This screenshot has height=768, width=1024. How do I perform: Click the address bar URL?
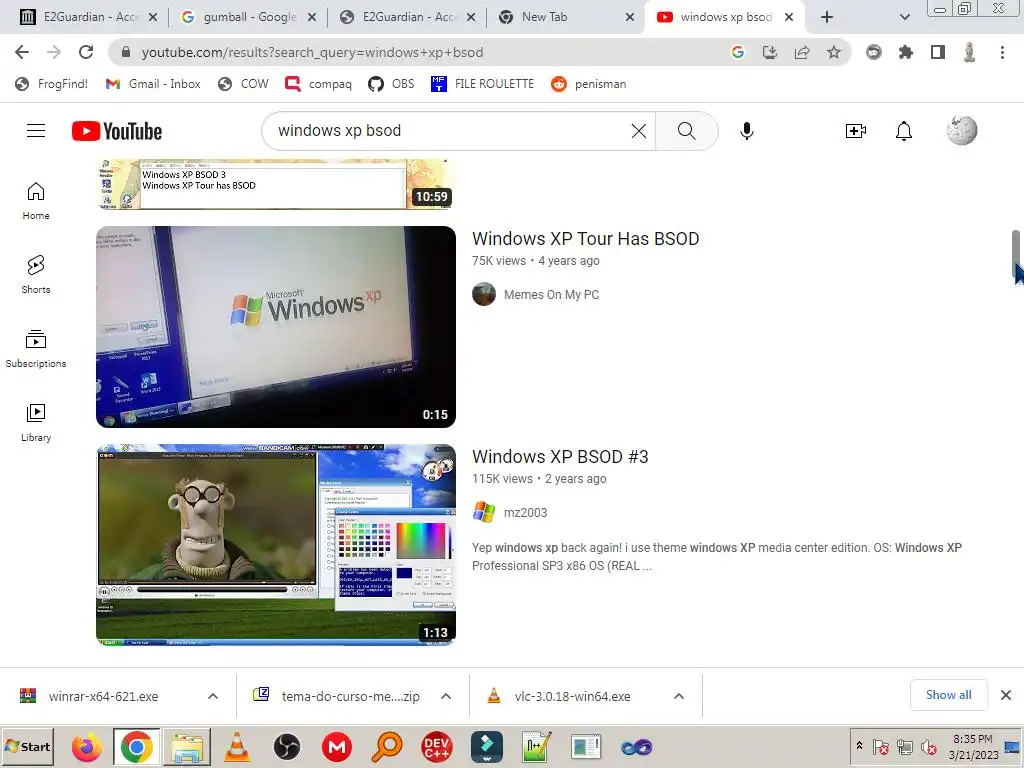coord(312,52)
